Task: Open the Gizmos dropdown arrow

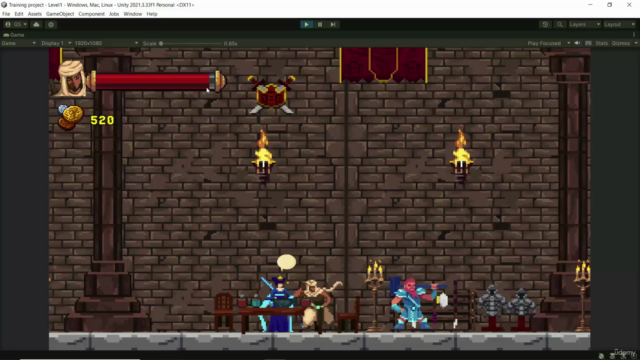Action: click(x=636, y=43)
